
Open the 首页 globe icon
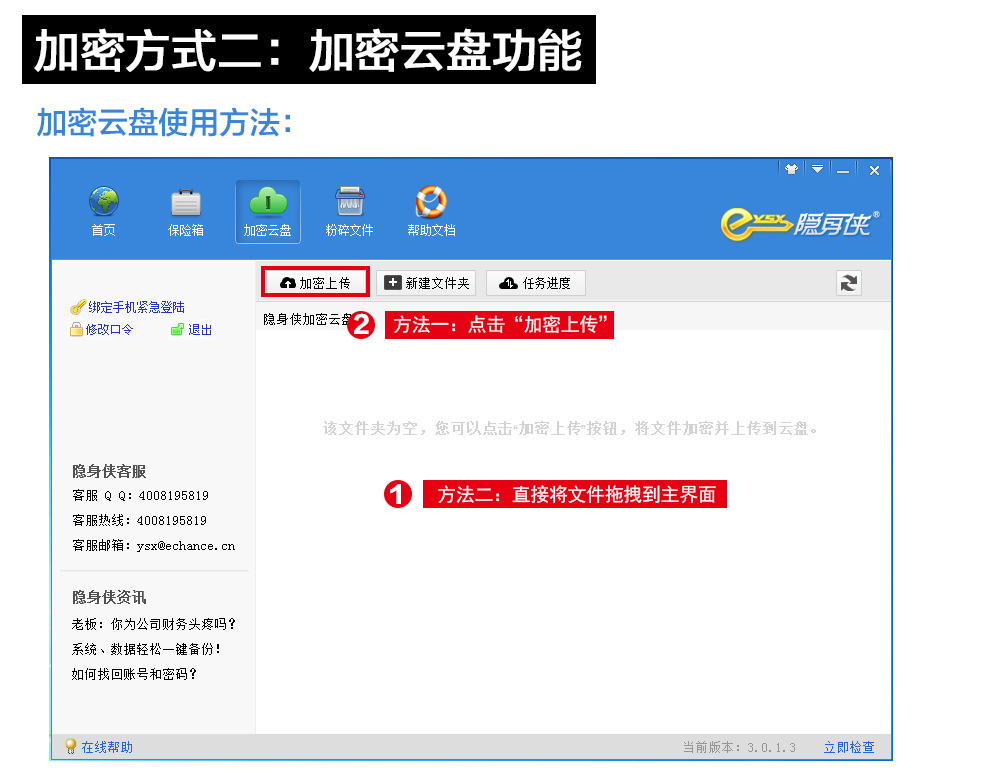[x=104, y=211]
